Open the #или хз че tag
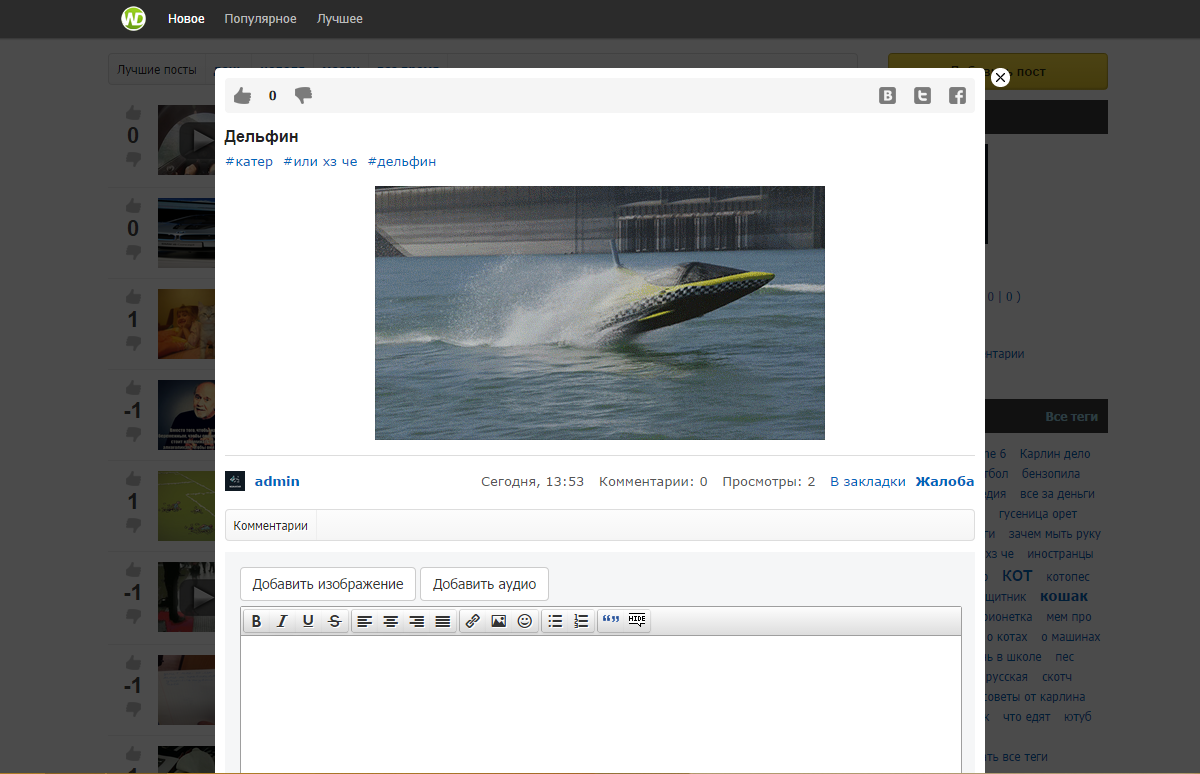This screenshot has width=1200, height=774. pyautogui.click(x=320, y=161)
